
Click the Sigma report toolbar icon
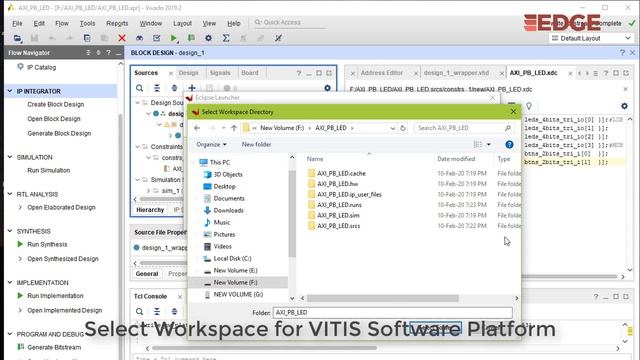click(x=226, y=38)
